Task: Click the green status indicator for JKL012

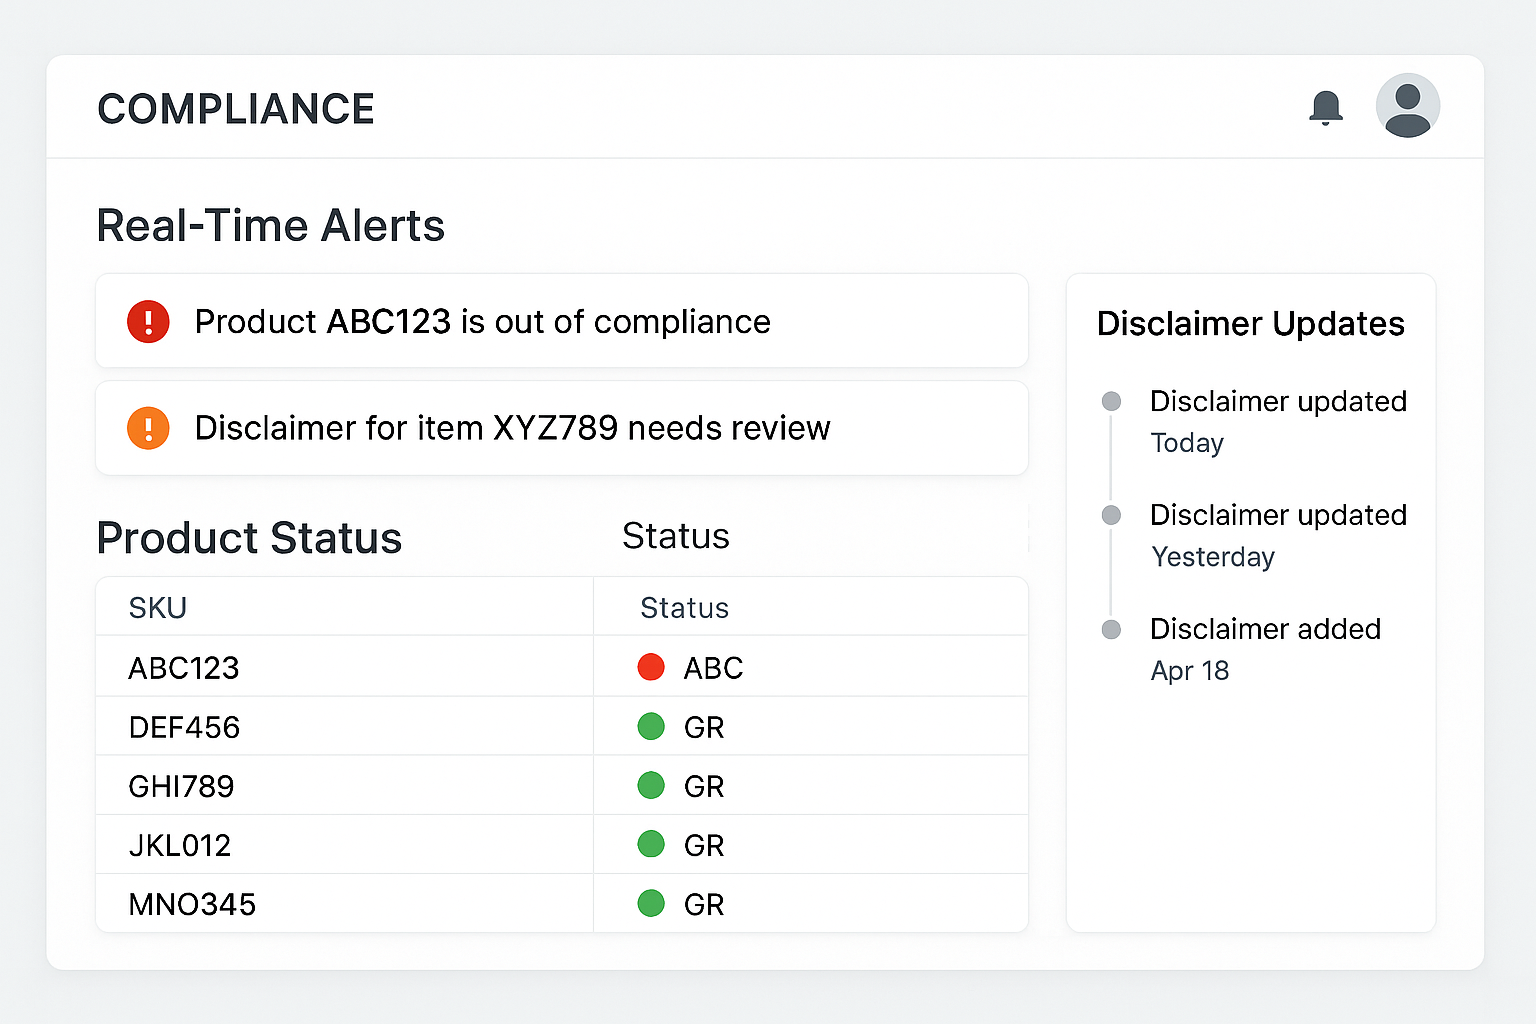Action: click(x=651, y=844)
